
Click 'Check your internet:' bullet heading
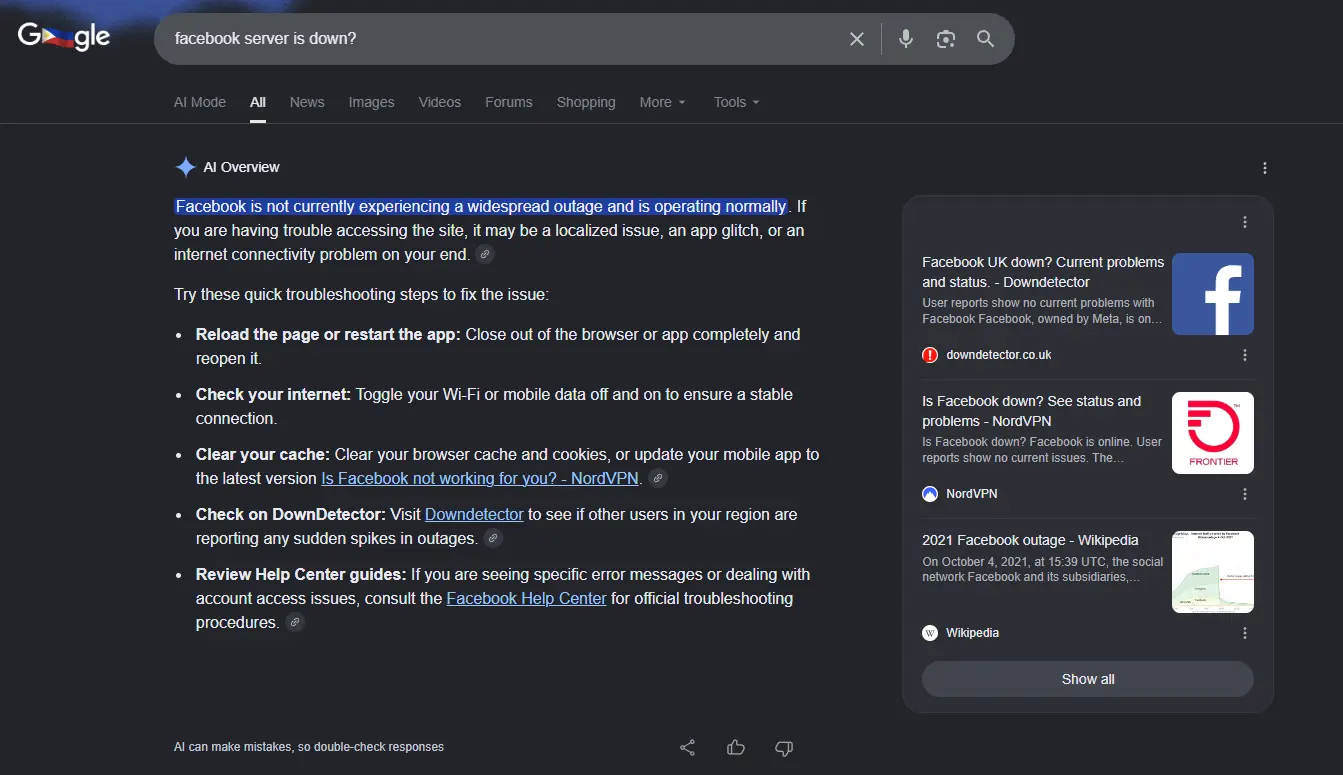pyautogui.click(x=274, y=395)
